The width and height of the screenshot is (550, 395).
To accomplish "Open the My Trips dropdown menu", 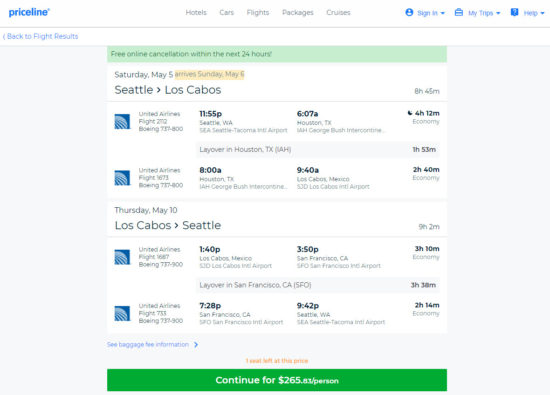I will coord(484,13).
